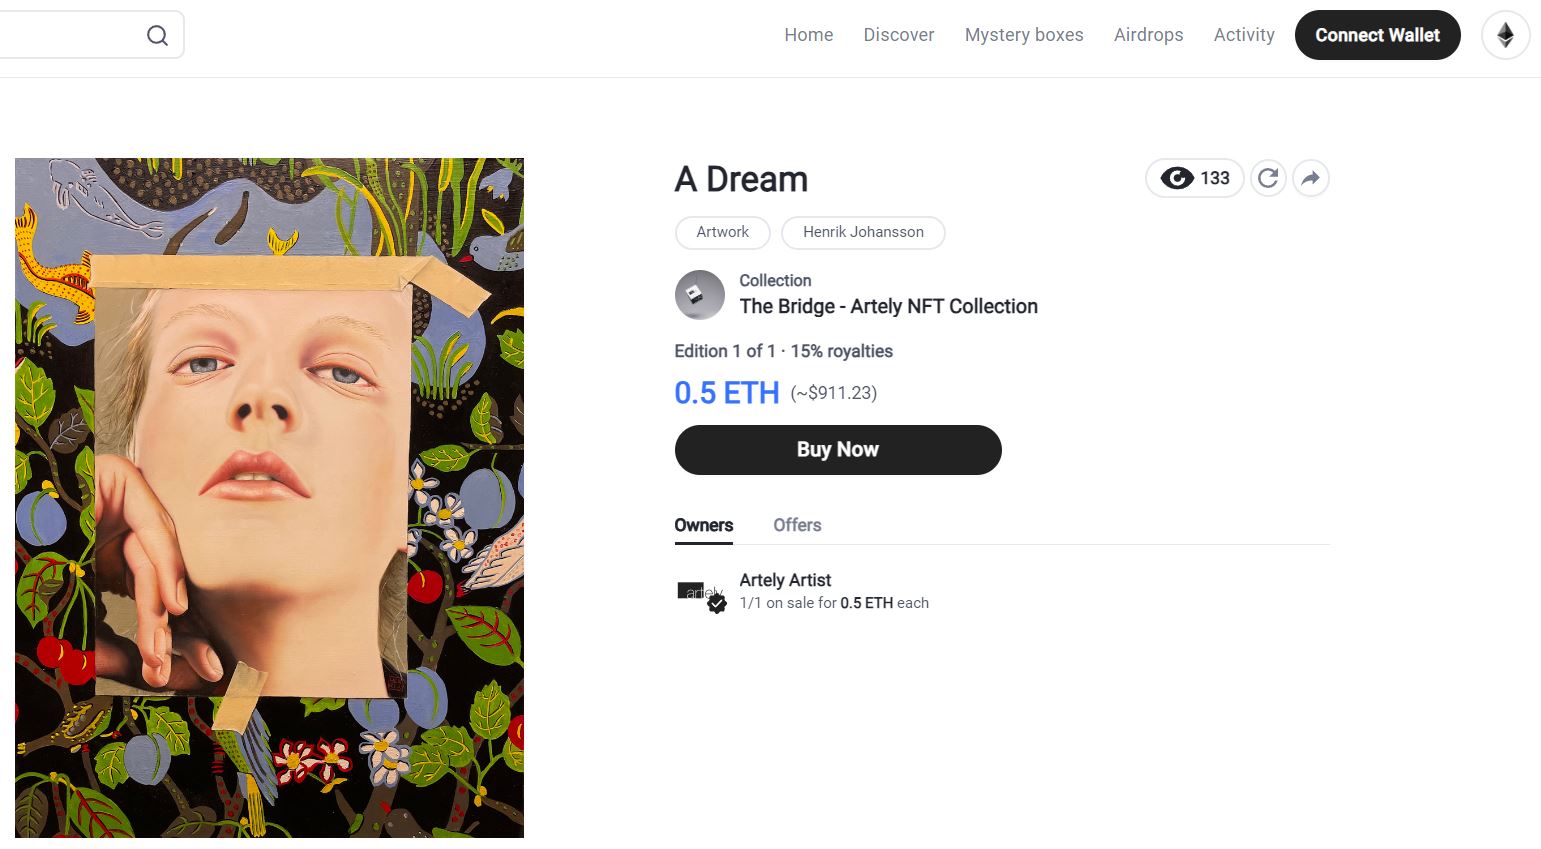The image size is (1541, 849).
Task: Open The Bridge - Artely NFT Collection link
Action: click(x=888, y=307)
